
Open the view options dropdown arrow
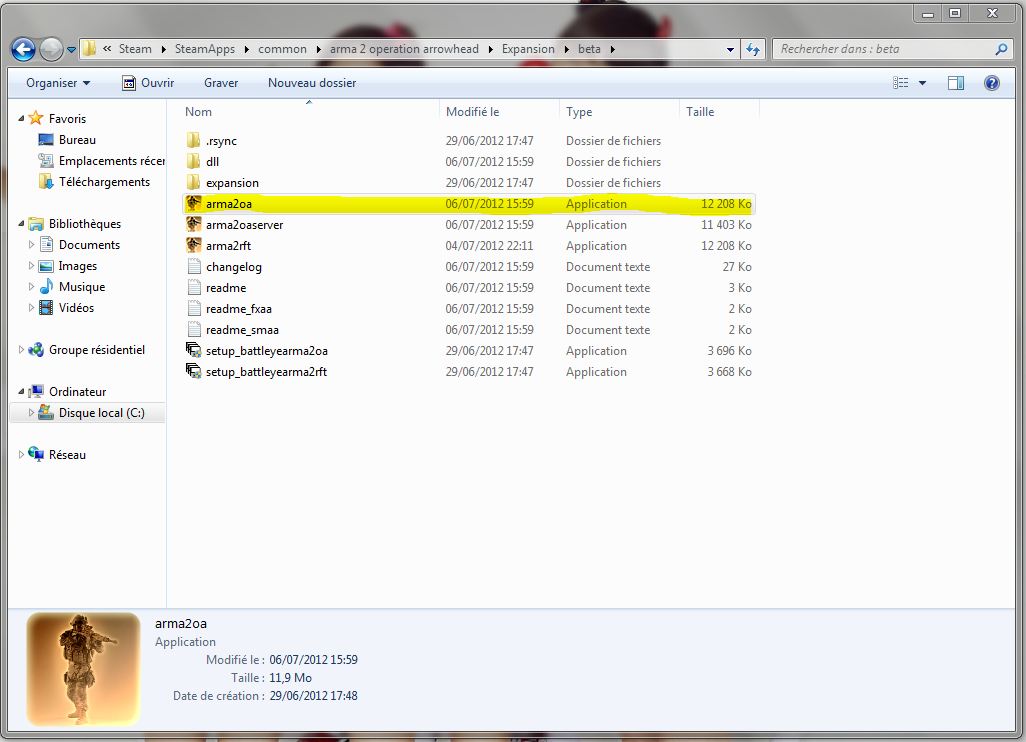[x=922, y=83]
